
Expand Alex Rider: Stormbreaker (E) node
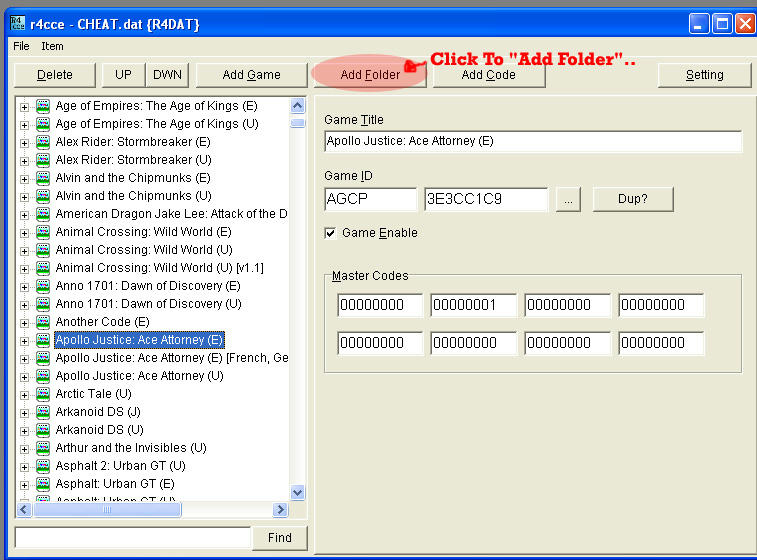pos(24,143)
